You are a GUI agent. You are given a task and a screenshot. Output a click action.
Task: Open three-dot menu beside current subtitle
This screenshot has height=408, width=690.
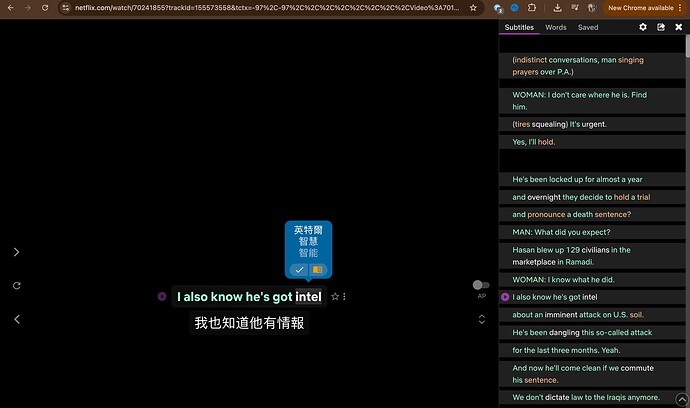[345, 297]
